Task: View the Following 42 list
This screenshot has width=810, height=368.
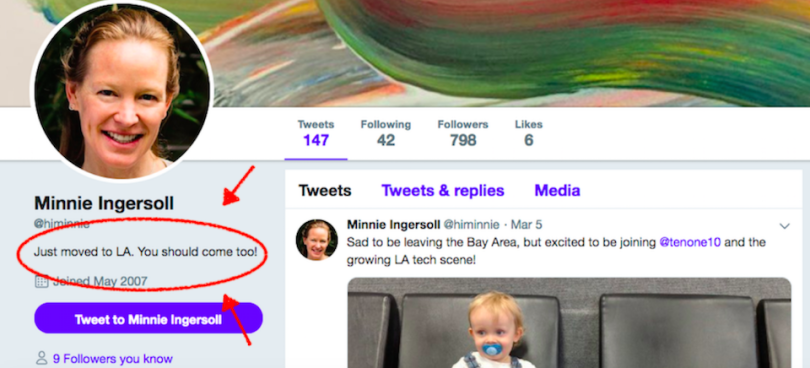Action: pos(385,133)
